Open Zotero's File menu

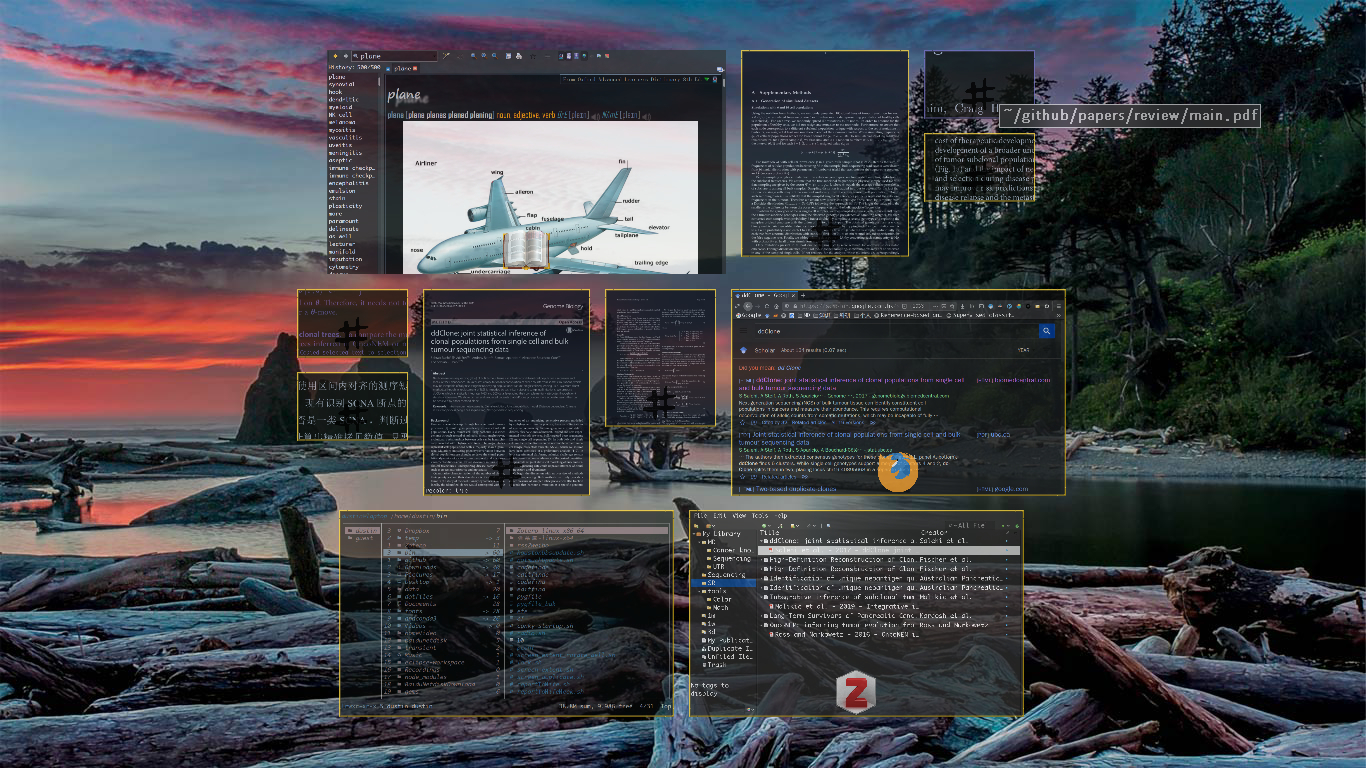[700, 515]
